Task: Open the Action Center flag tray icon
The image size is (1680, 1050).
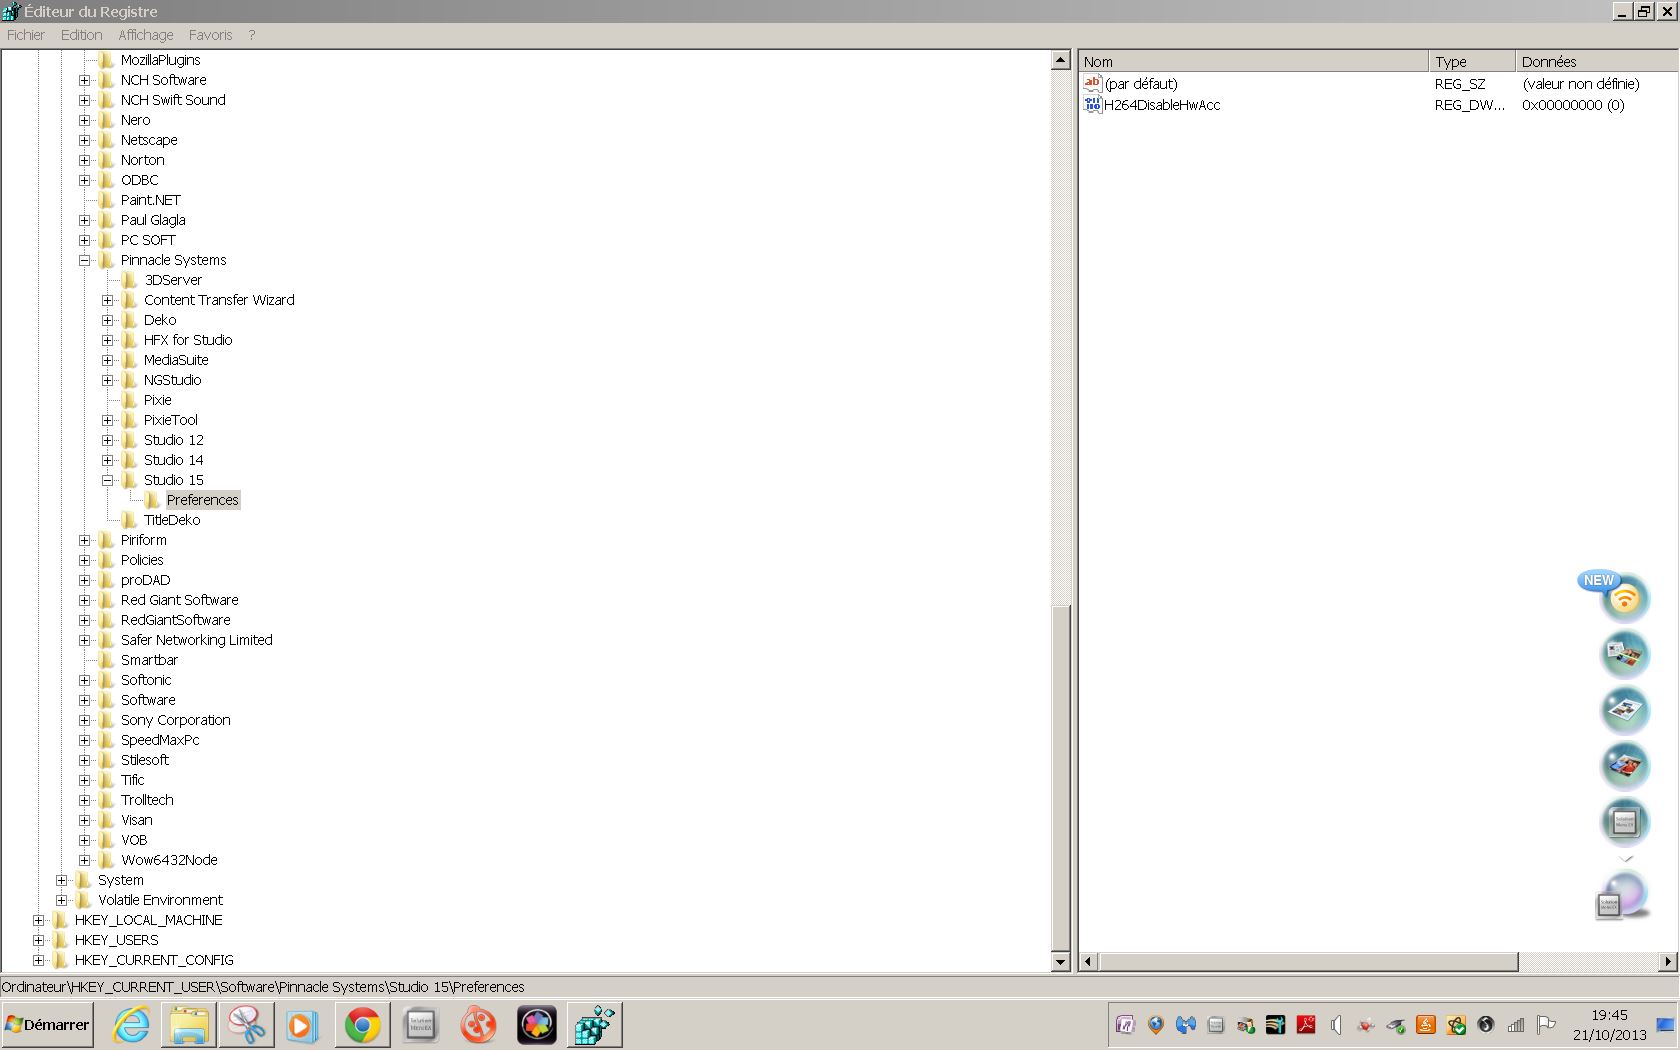Action: [x=1546, y=1025]
